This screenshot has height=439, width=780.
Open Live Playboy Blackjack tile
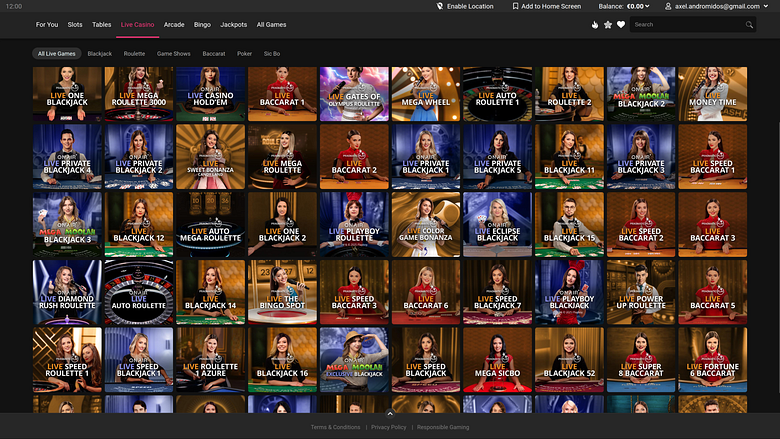click(569, 292)
